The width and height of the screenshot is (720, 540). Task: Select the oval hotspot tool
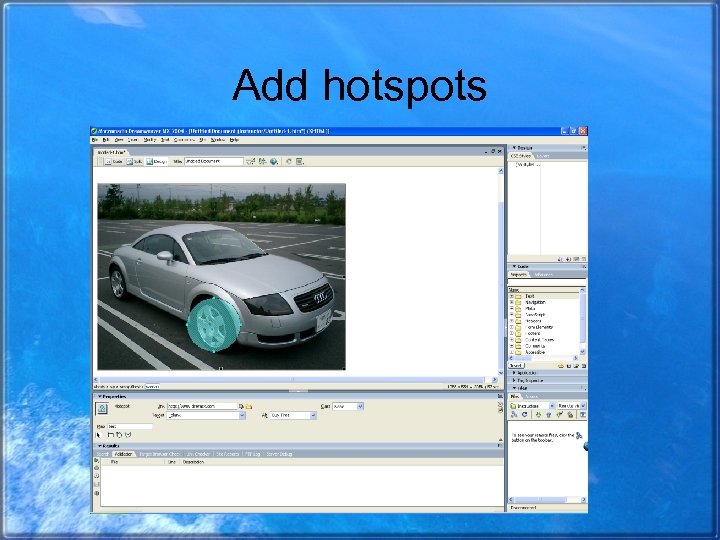pyautogui.click(x=119, y=434)
